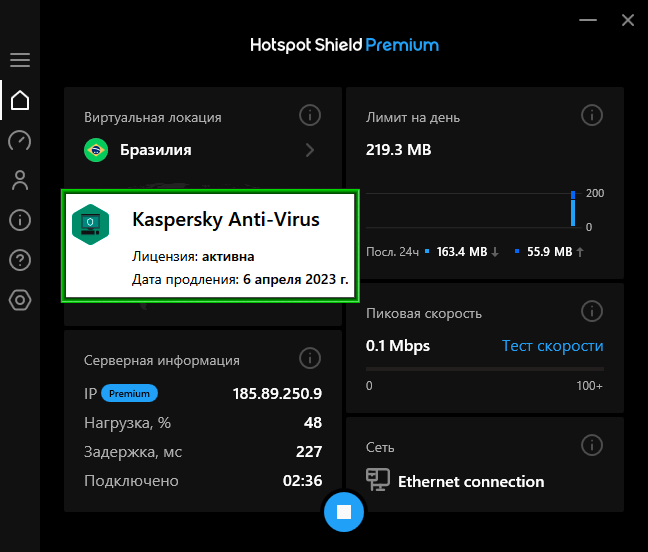Click the 55.9 MB upload value
The width and height of the screenshot is (648, 552).
(550, 252)
